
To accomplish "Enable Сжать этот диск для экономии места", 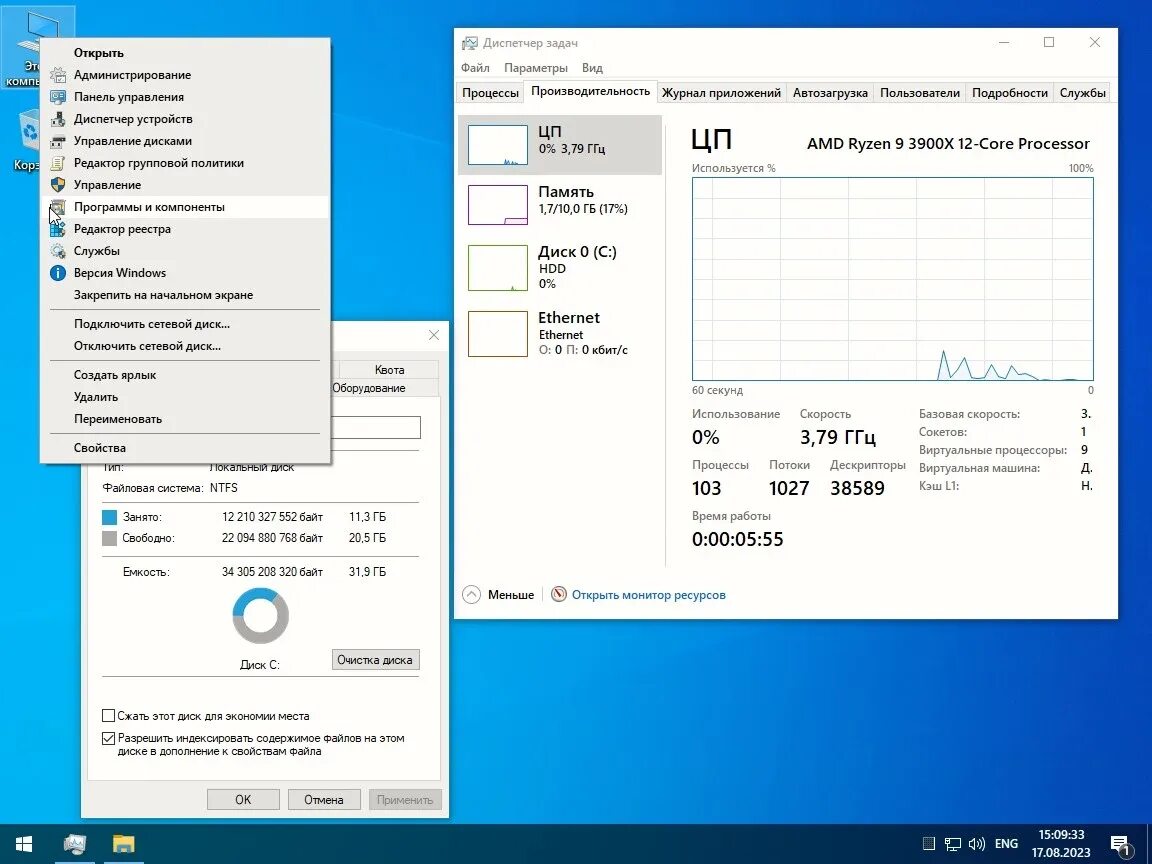I will tap(108, 716).
